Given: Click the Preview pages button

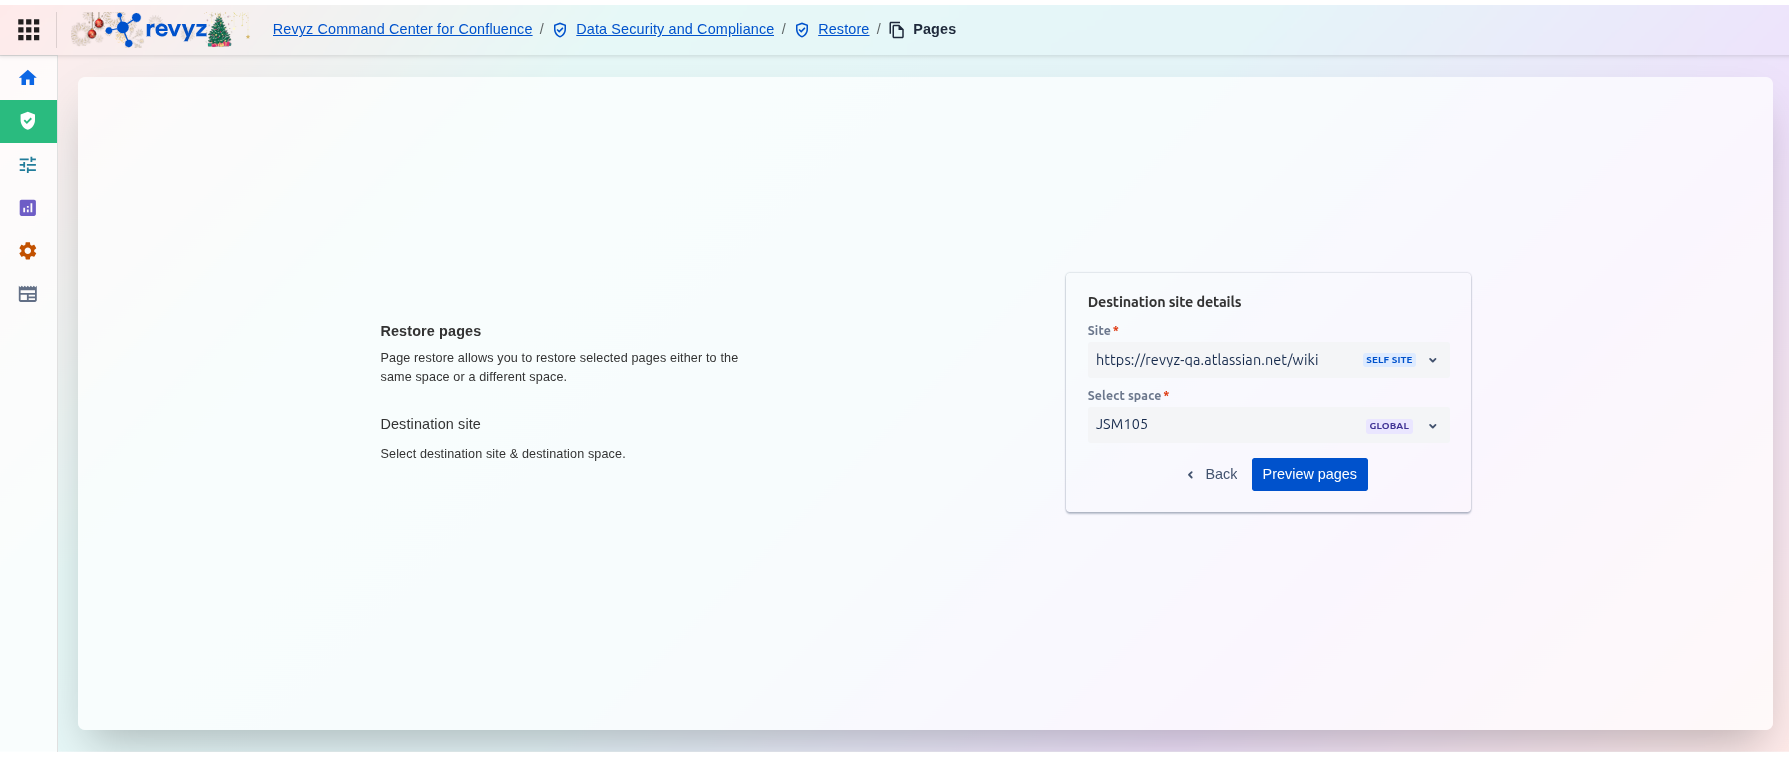Looking at the screenshot, I should [x=1309, y=474].
